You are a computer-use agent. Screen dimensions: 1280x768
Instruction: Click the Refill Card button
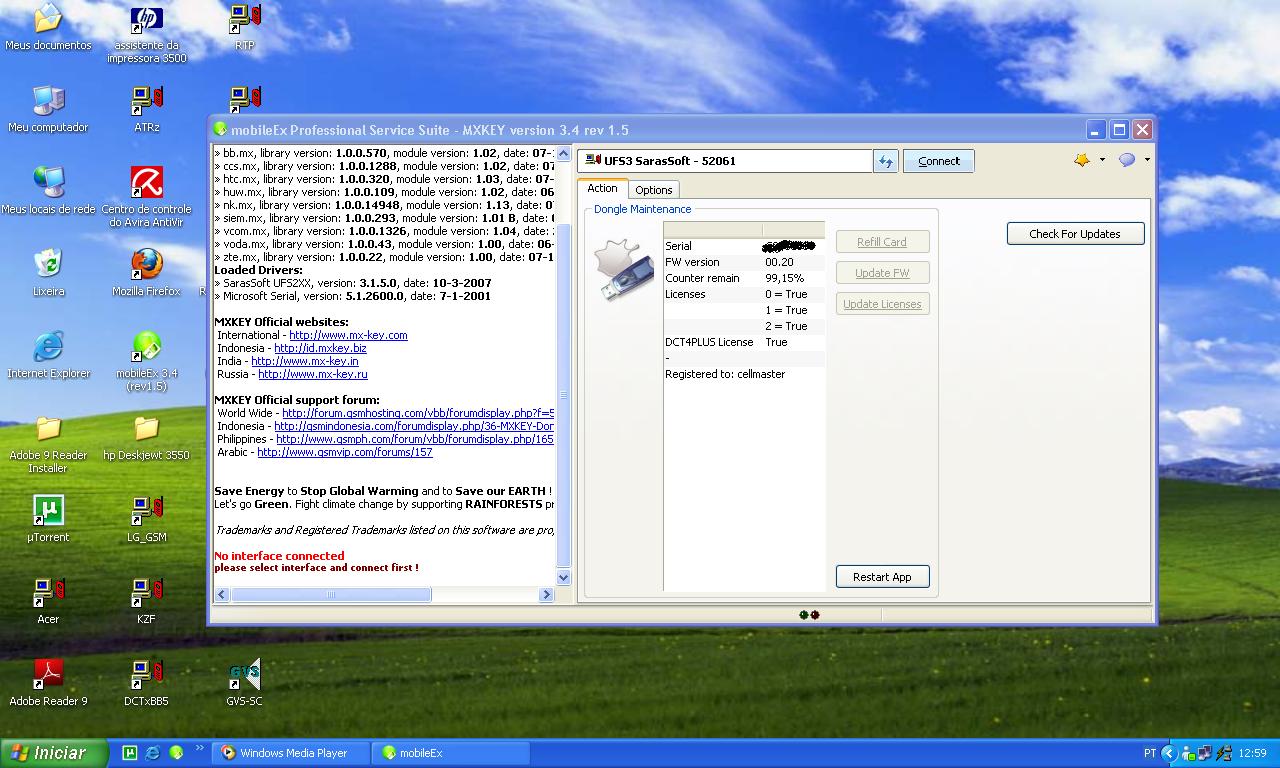pyautogui.click(x=882, y=242)
